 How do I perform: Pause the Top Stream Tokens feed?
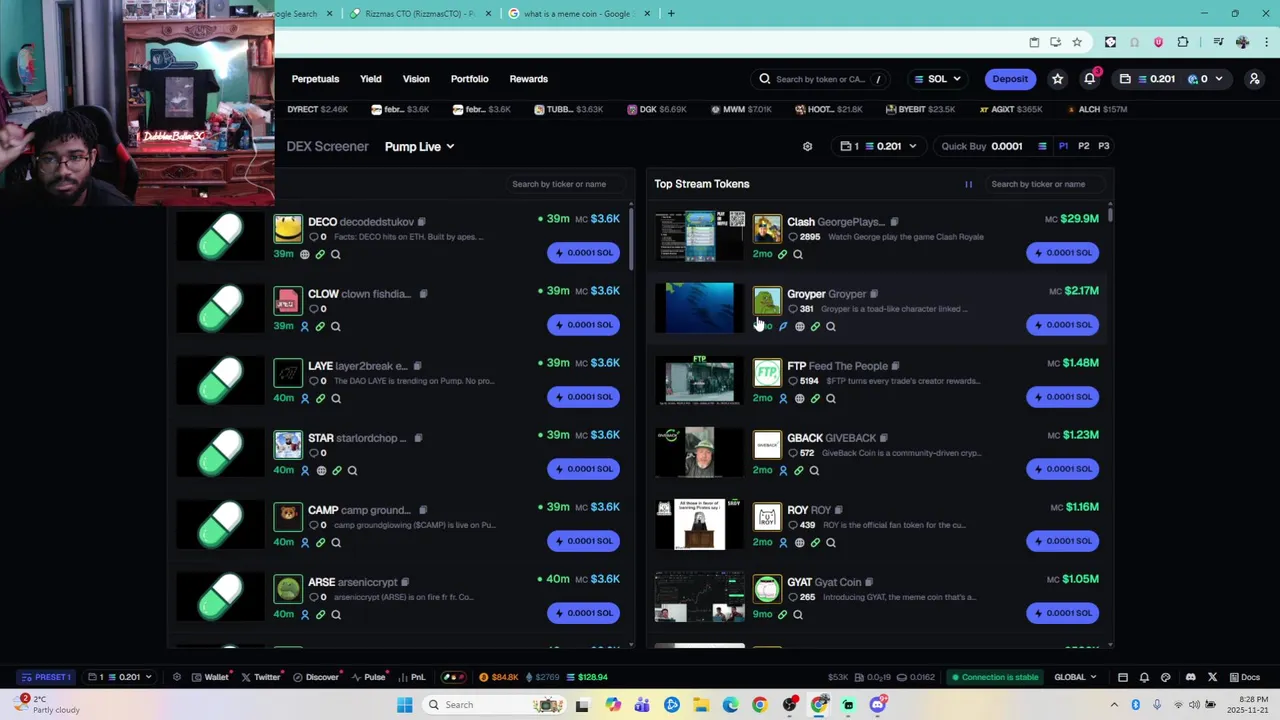968,184
